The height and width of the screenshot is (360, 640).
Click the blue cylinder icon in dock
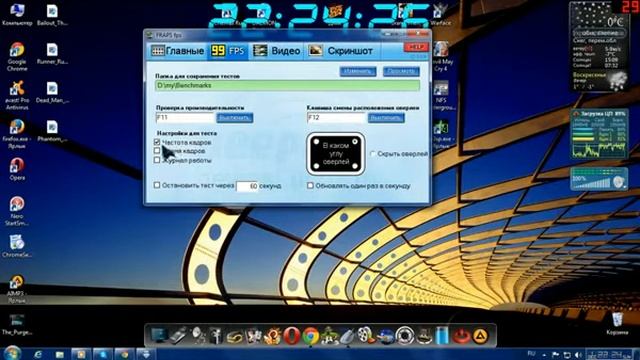click(x=442, y=336)
